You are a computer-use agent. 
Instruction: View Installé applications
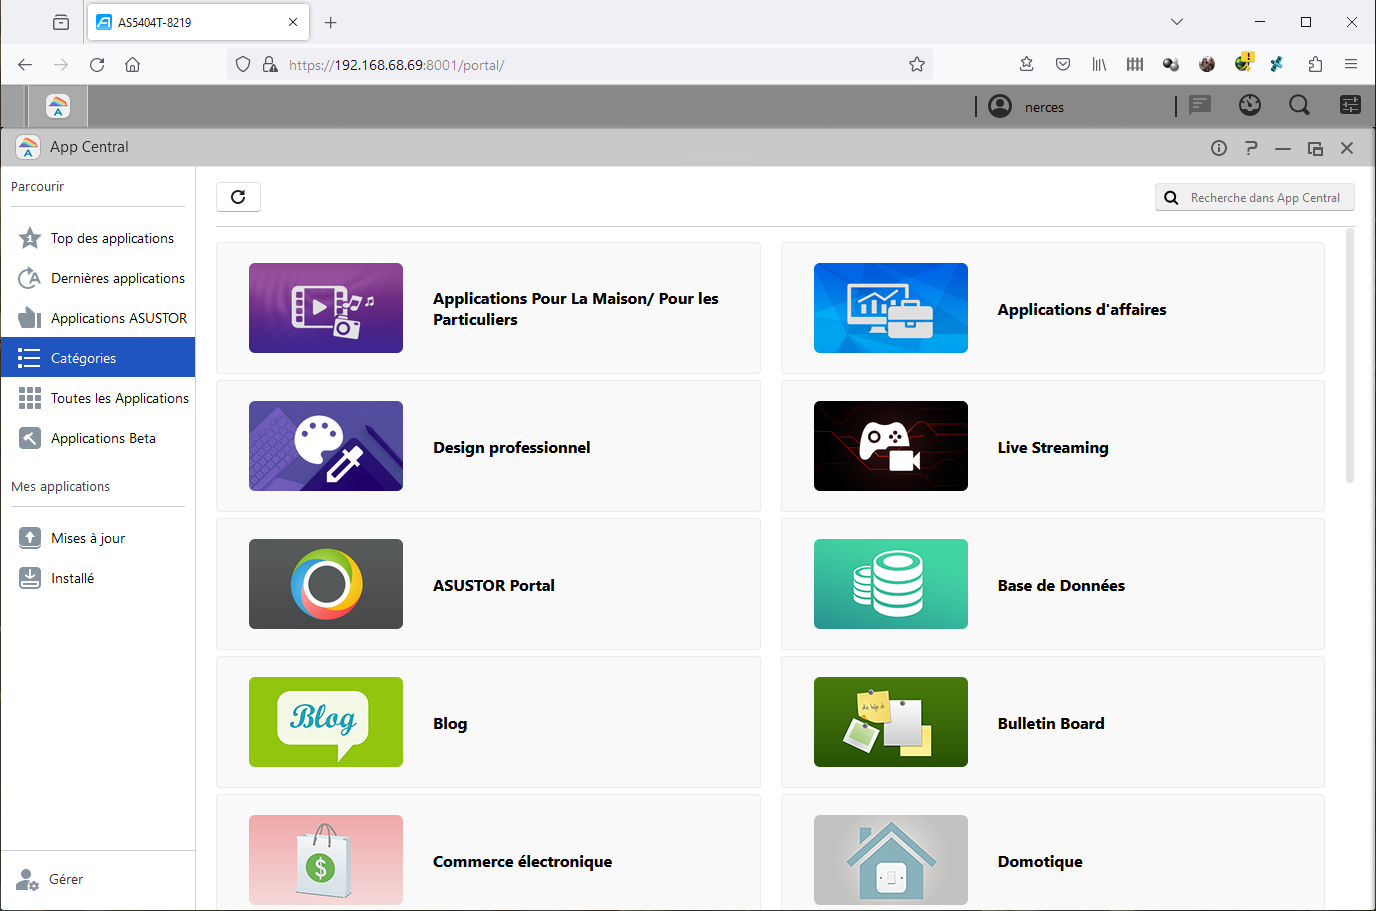[98, 578]
